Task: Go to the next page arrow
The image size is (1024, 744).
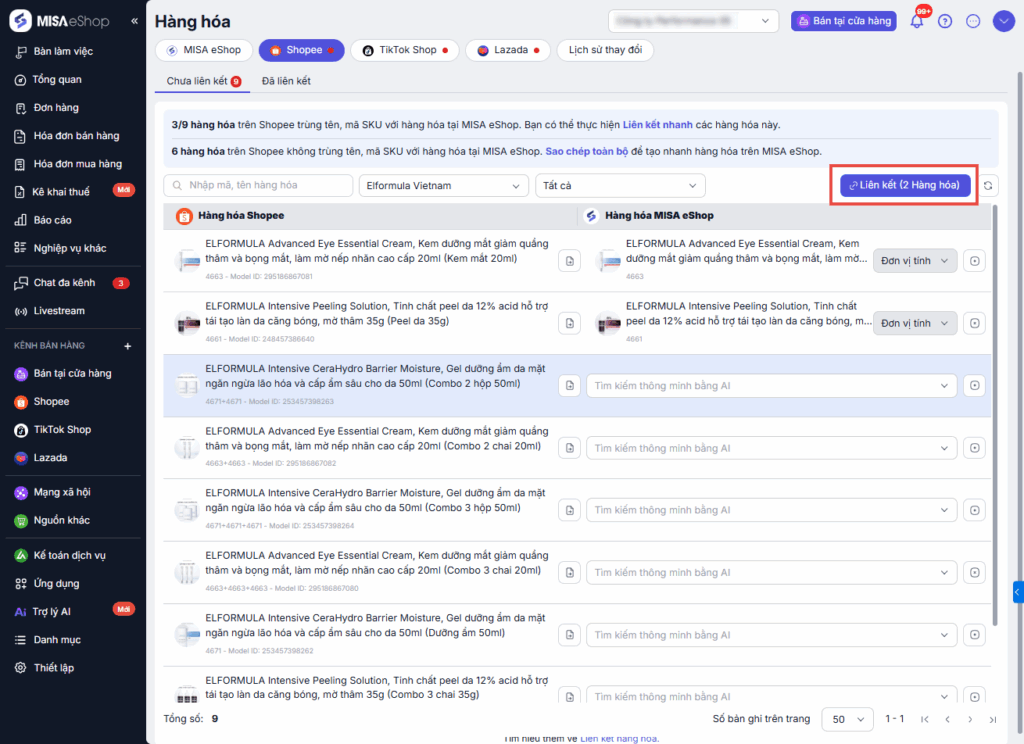Action: [x=970, y=719]
